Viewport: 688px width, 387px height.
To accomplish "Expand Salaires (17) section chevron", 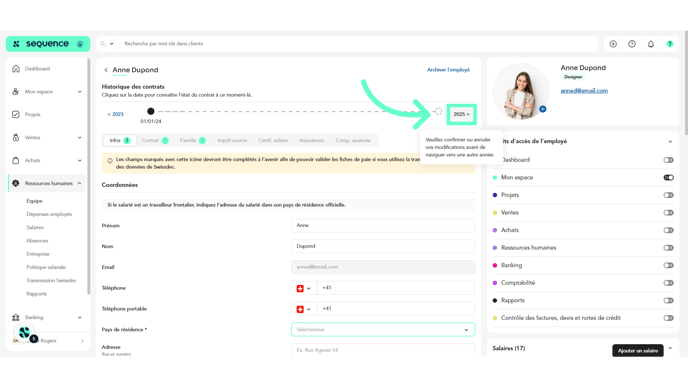I will click(670, 348).
